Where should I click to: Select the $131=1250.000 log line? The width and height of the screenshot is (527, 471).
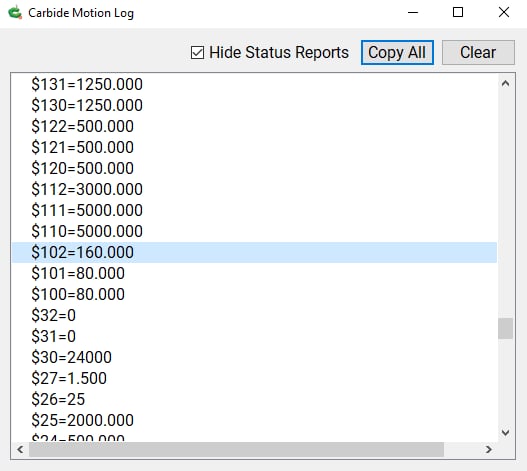pyautogui.click(x=254, y=84)
